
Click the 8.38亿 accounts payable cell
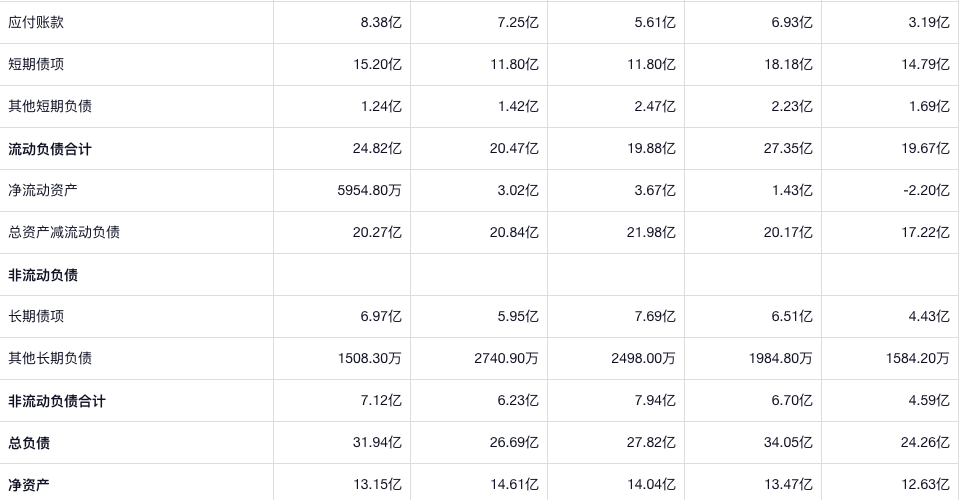381,22
